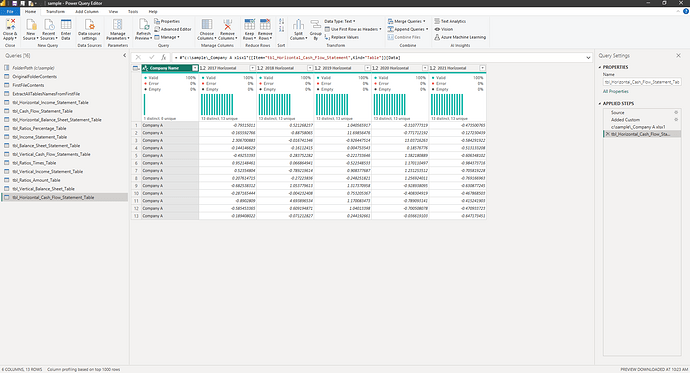Viewport: 690px width, 373px height.
Task: Click the Text Analytics AI insight
Action: (450, 21)
